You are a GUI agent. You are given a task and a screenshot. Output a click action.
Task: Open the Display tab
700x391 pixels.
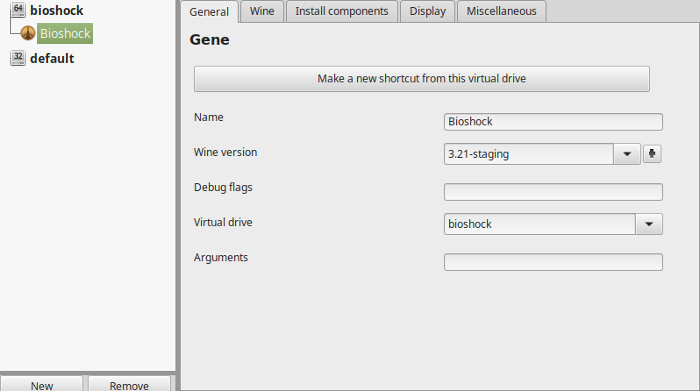[x=428, y=11]
